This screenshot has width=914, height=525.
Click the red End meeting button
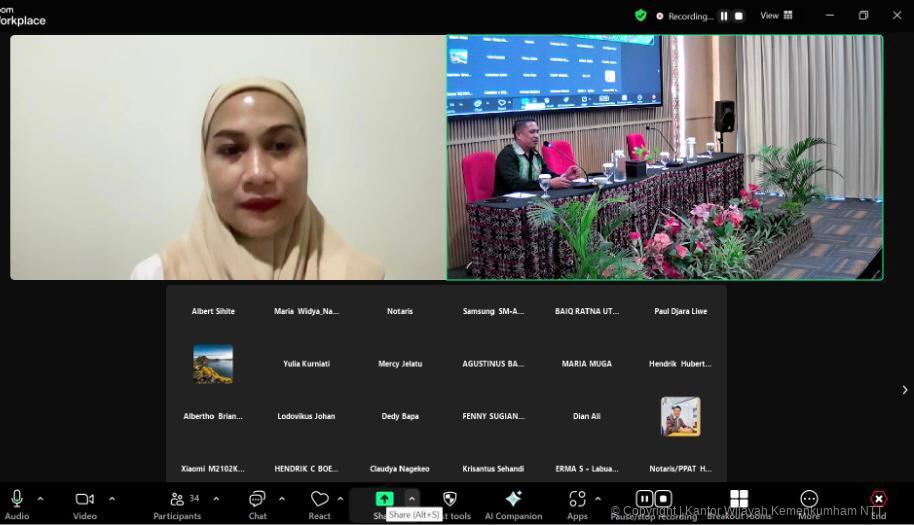[878, 499]
